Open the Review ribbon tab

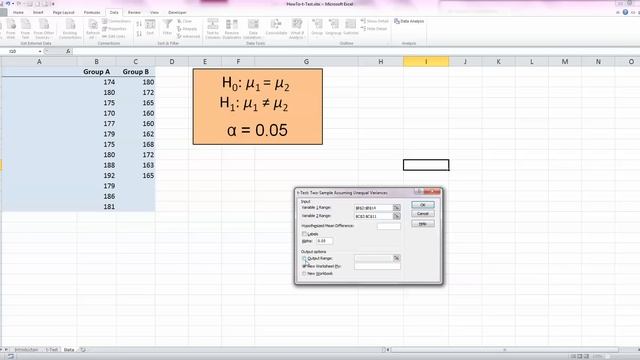pos(134,13)
